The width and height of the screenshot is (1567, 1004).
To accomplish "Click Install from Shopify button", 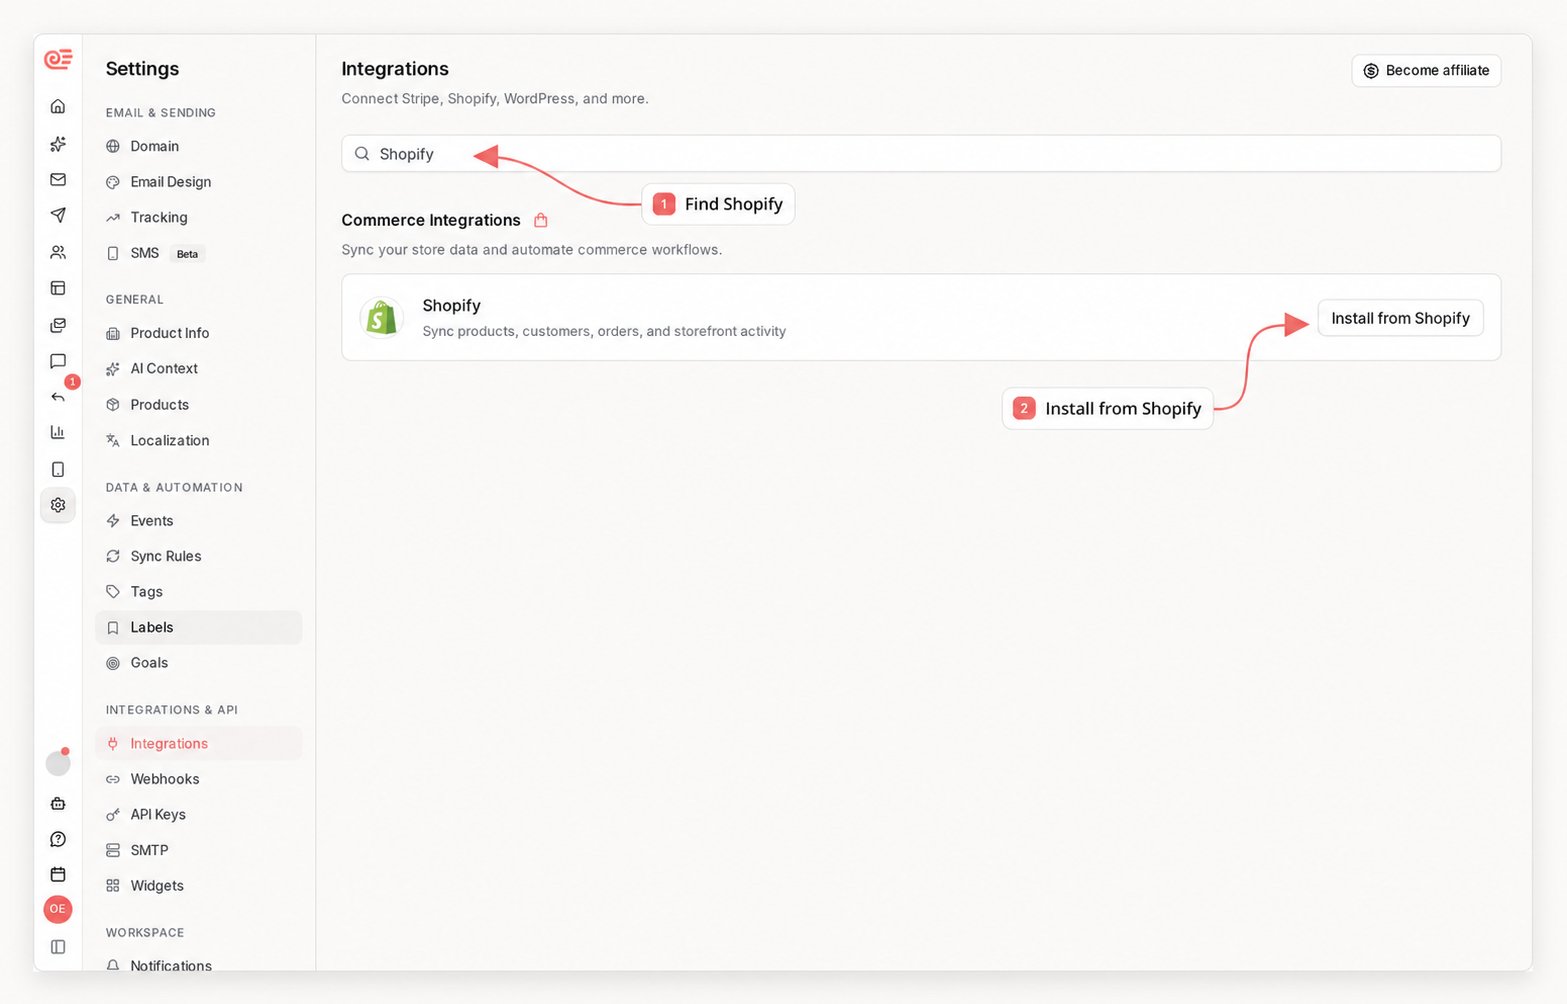I will tap(1400, 318).
